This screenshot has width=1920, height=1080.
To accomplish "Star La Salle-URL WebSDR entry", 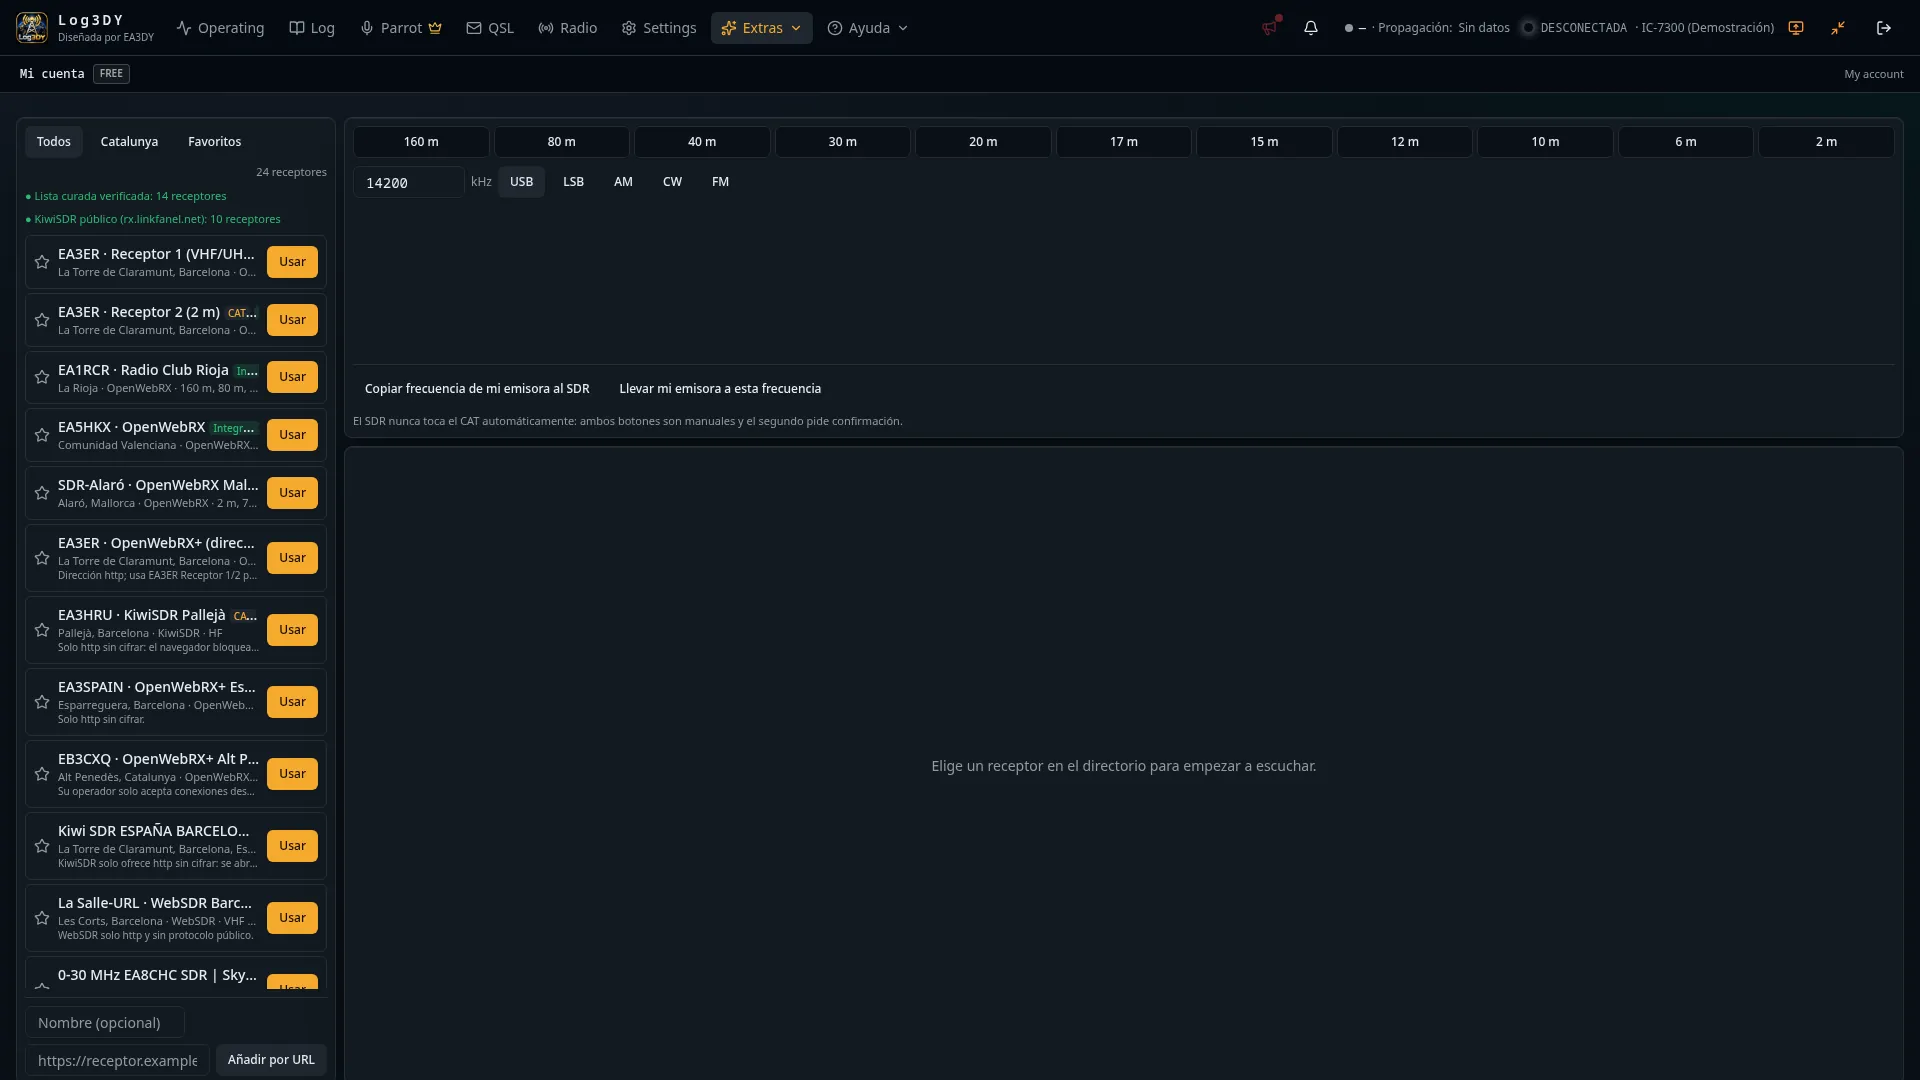I will (x=42, y=918).
